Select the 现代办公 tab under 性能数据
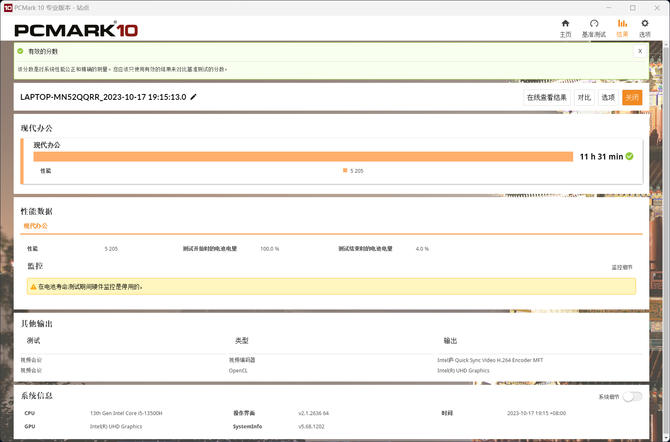The width and height of the screenshot is (670, 442). pos(35,226)
